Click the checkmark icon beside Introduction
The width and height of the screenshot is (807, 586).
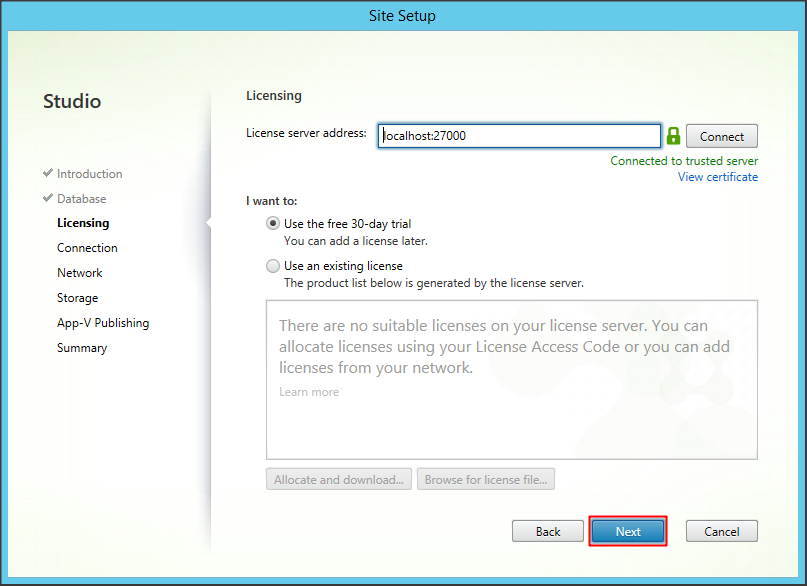click(x=48, y=174)
